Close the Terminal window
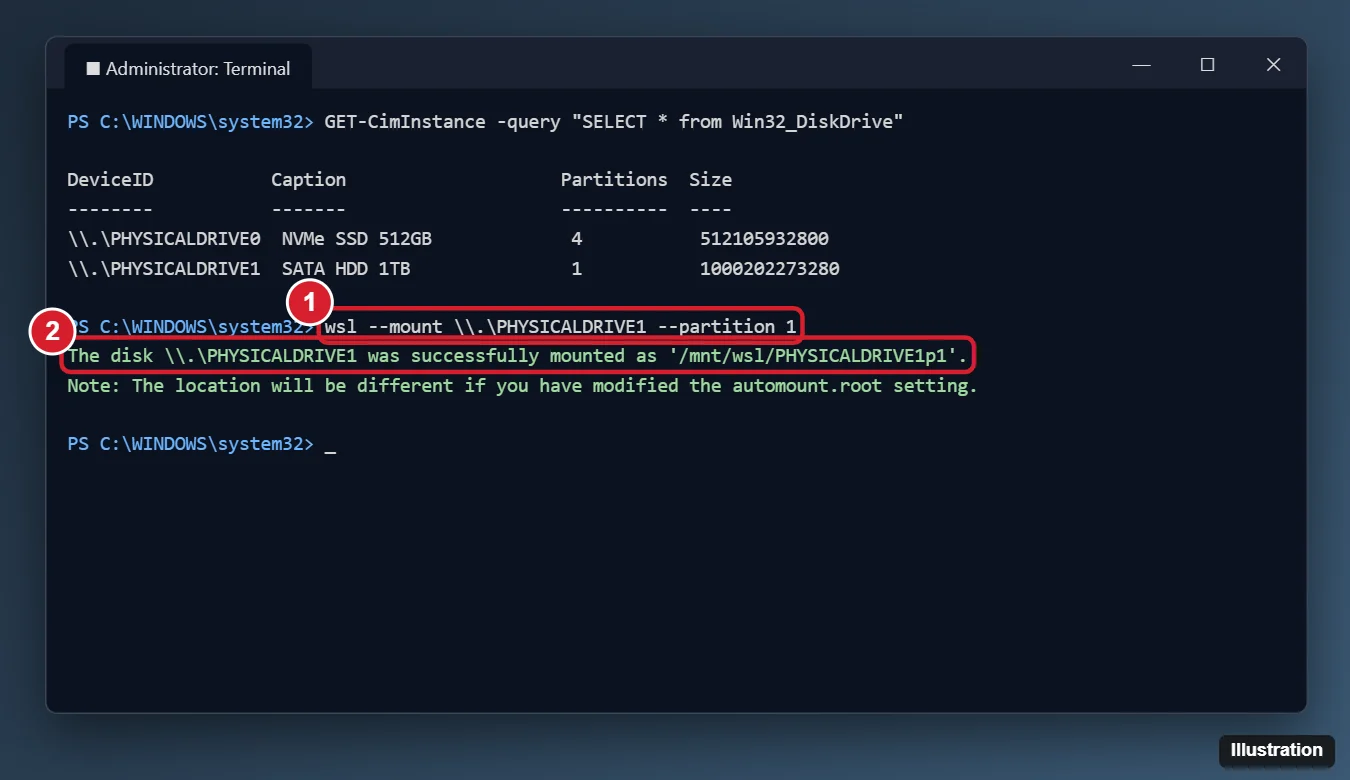Image resolution: width=1350 pixels, height=780 pixels. point(1273,65)
